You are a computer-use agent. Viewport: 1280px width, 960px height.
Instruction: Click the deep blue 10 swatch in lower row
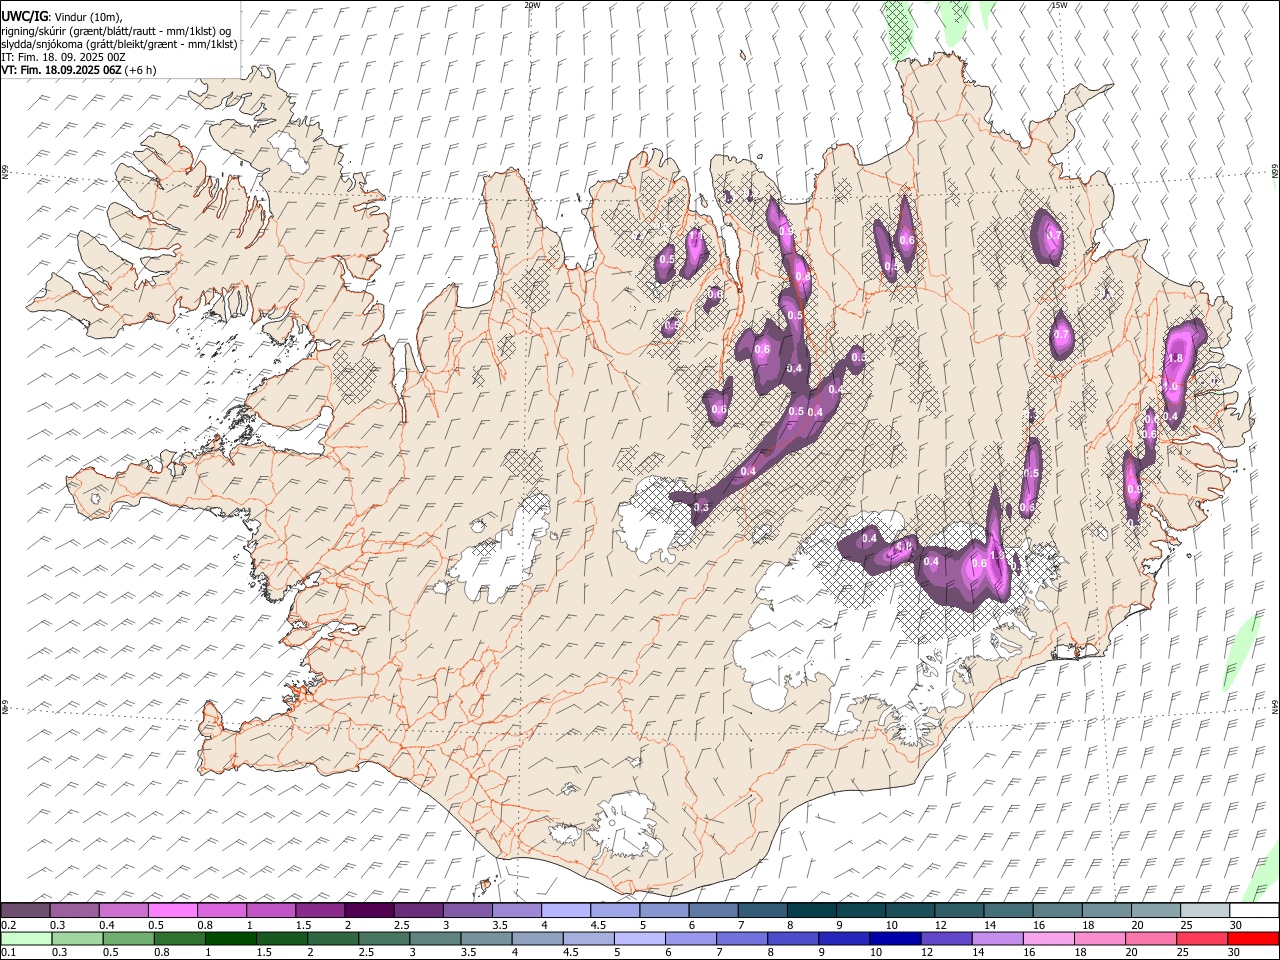pyautogui.click(x=895, y=938)
